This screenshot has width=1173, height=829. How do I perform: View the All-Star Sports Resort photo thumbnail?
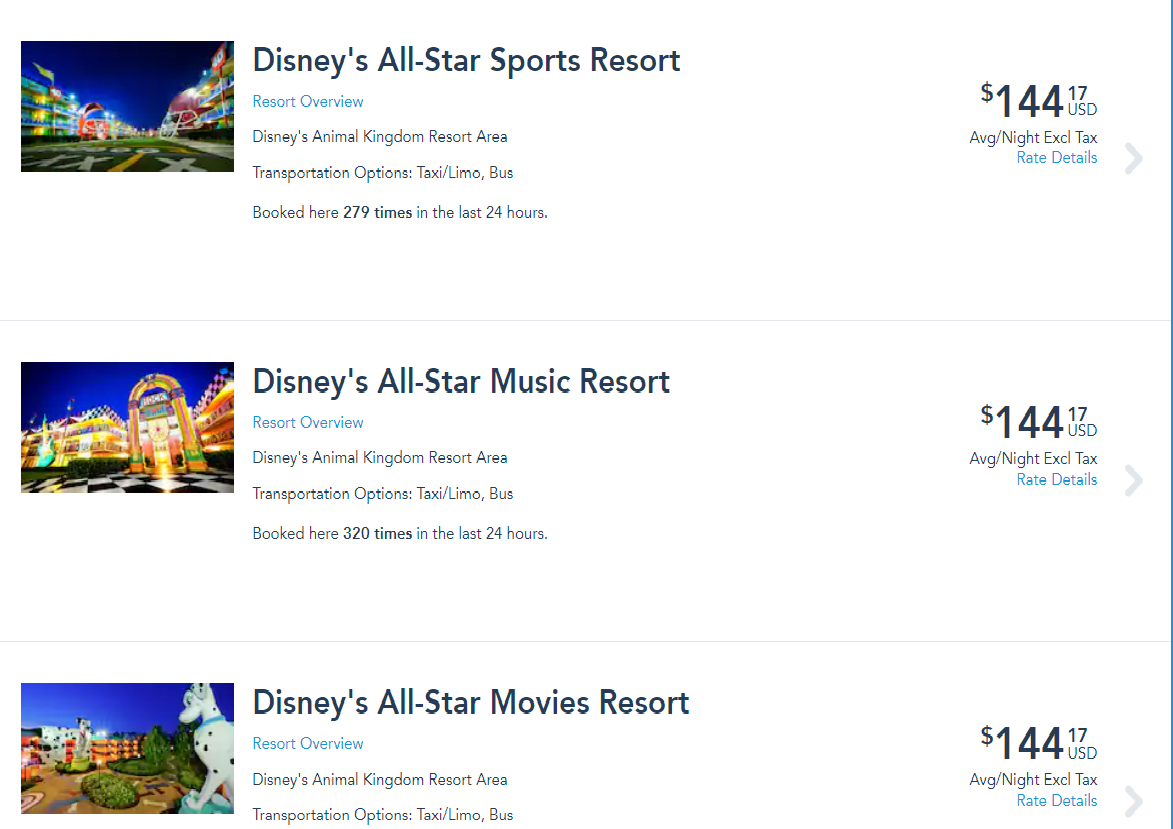pos(127,106)
